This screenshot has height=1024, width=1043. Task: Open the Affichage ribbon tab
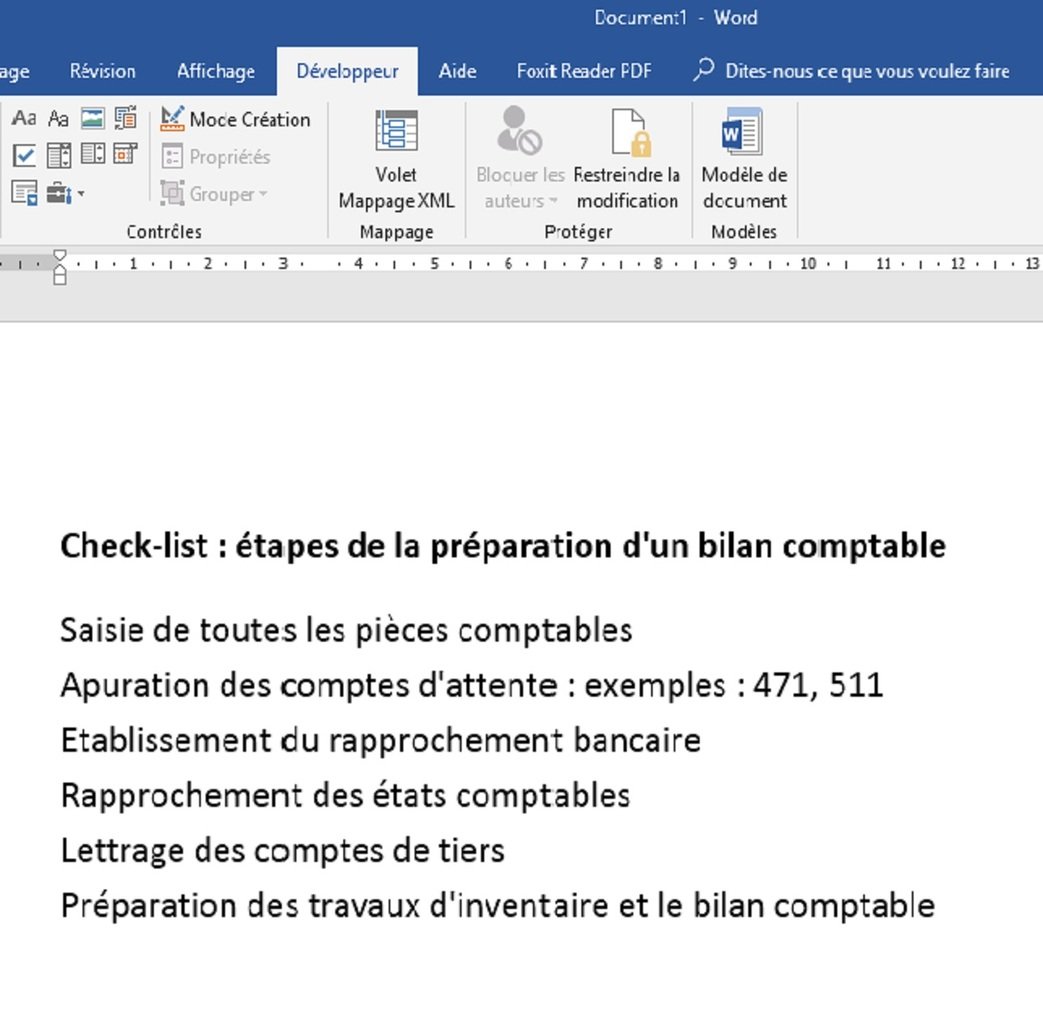click(x=215, y=71)
